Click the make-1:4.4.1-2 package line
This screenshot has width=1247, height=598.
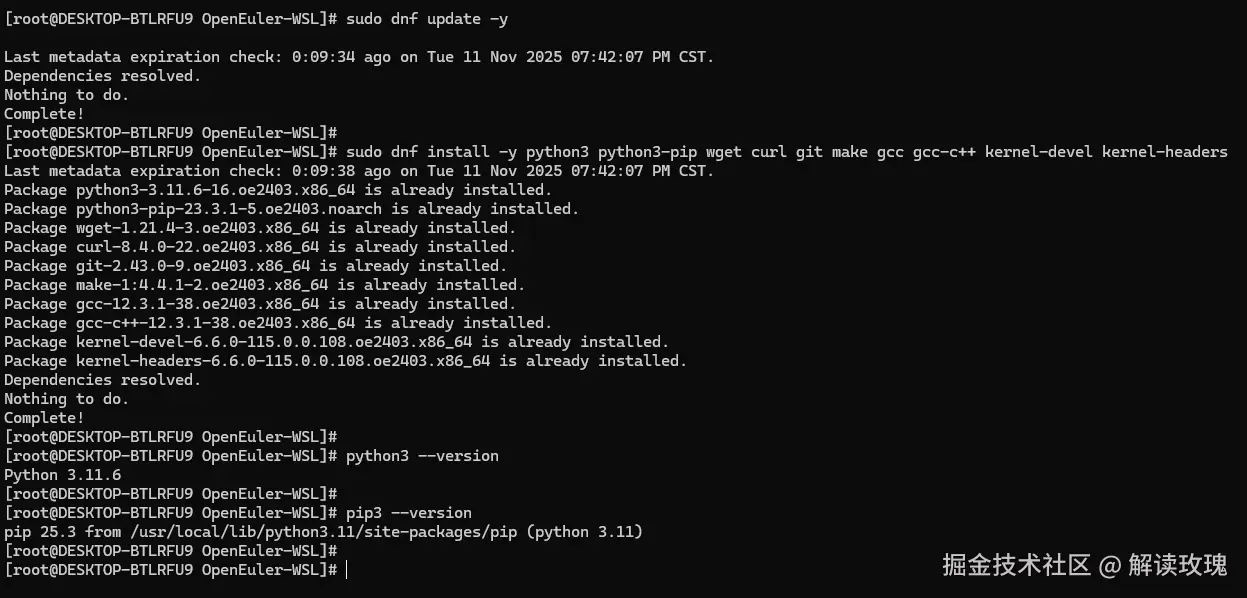pos(264,285)
